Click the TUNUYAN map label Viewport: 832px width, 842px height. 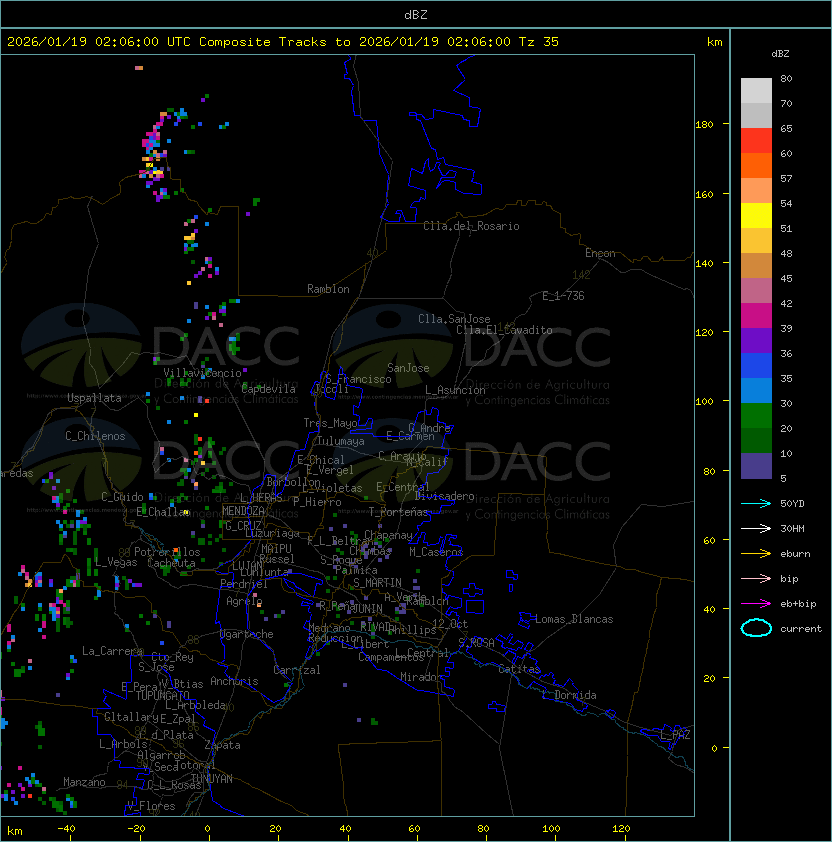[212, 779]
